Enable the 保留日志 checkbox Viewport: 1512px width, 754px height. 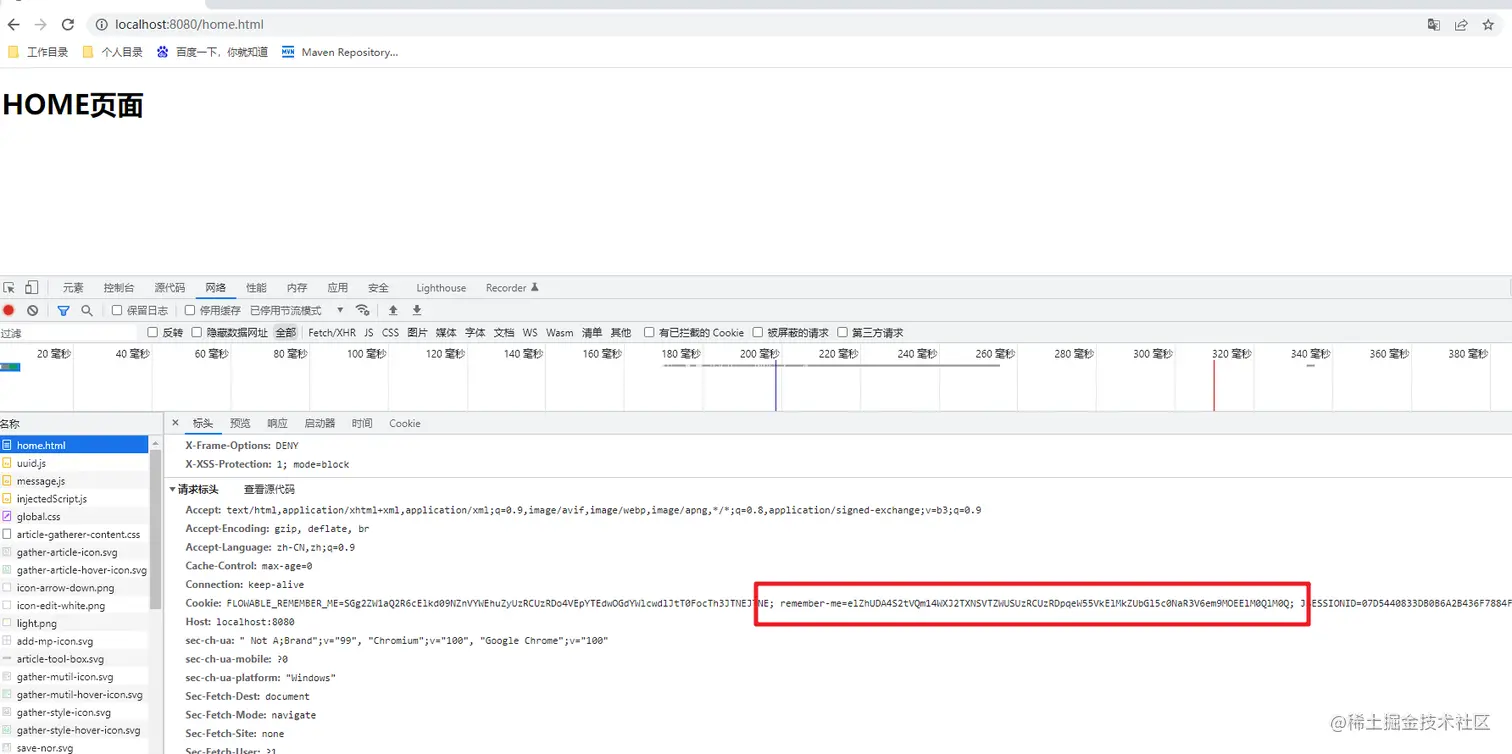pos(117,311)
